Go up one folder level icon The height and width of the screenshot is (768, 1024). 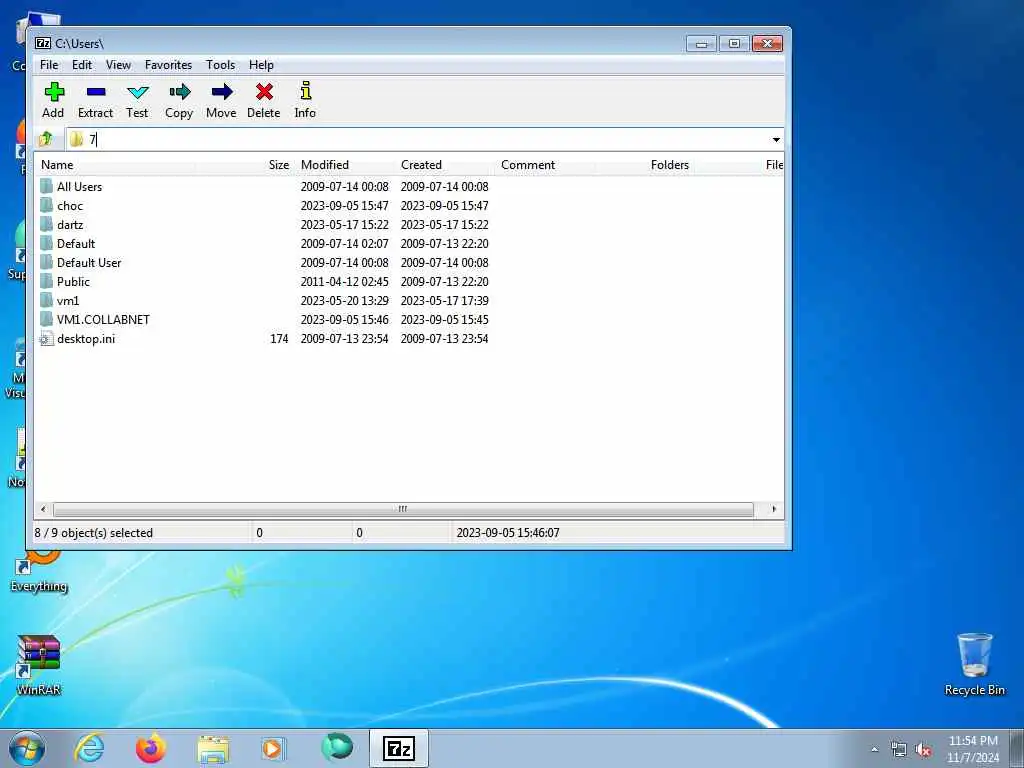46,138
